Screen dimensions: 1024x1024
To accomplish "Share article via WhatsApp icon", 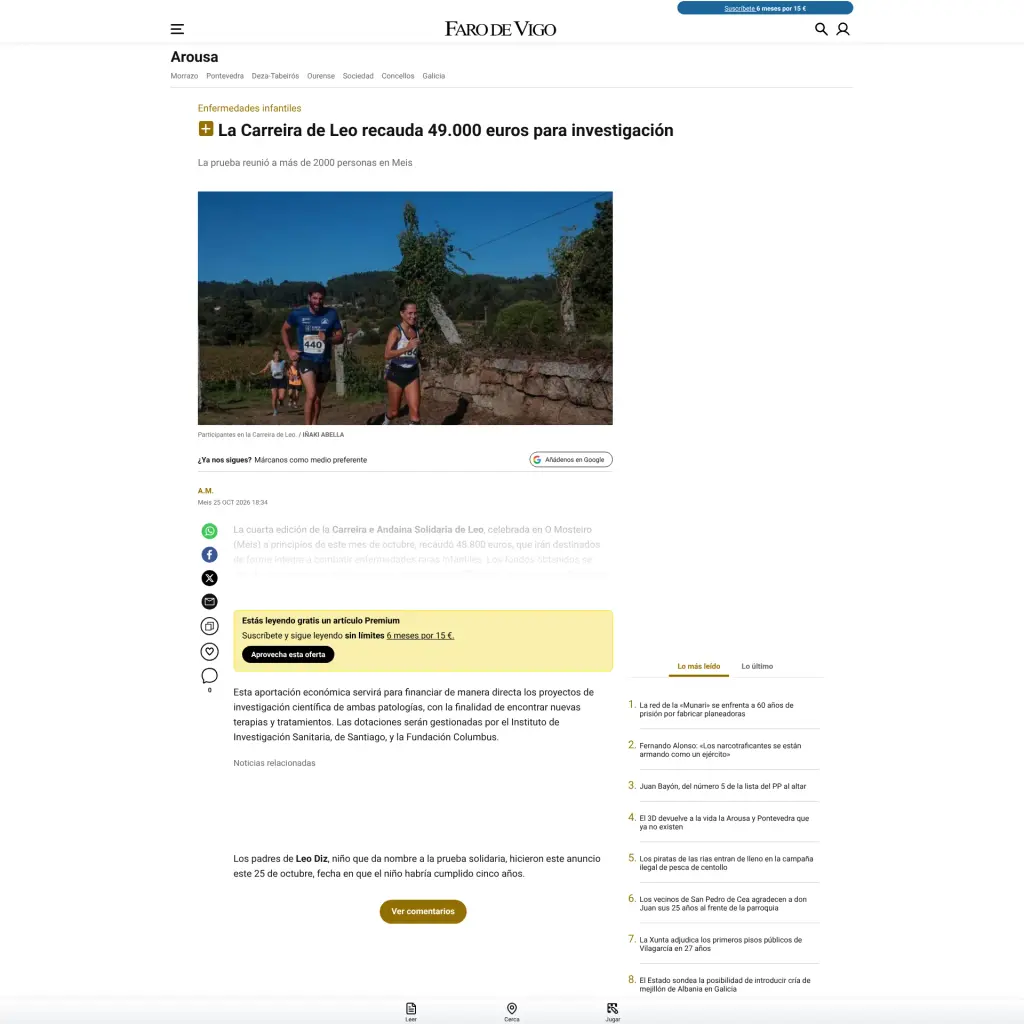I will 209,531.
